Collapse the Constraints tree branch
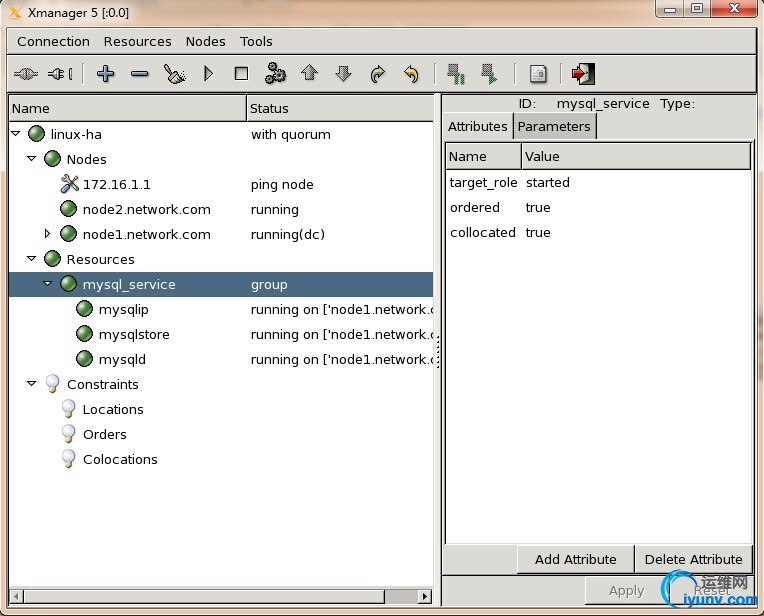Screen dimensions: 764x616 (x=32, y=384)
